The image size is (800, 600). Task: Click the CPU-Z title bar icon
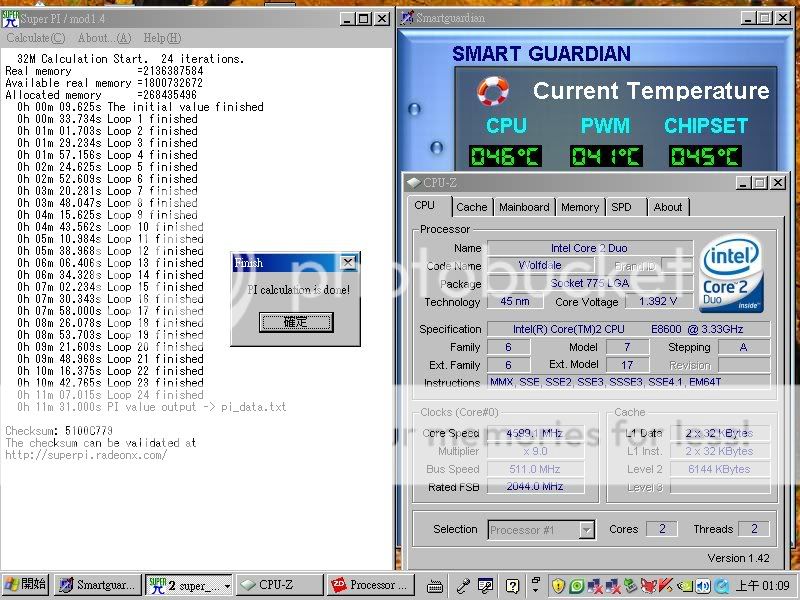pos(413,183)
